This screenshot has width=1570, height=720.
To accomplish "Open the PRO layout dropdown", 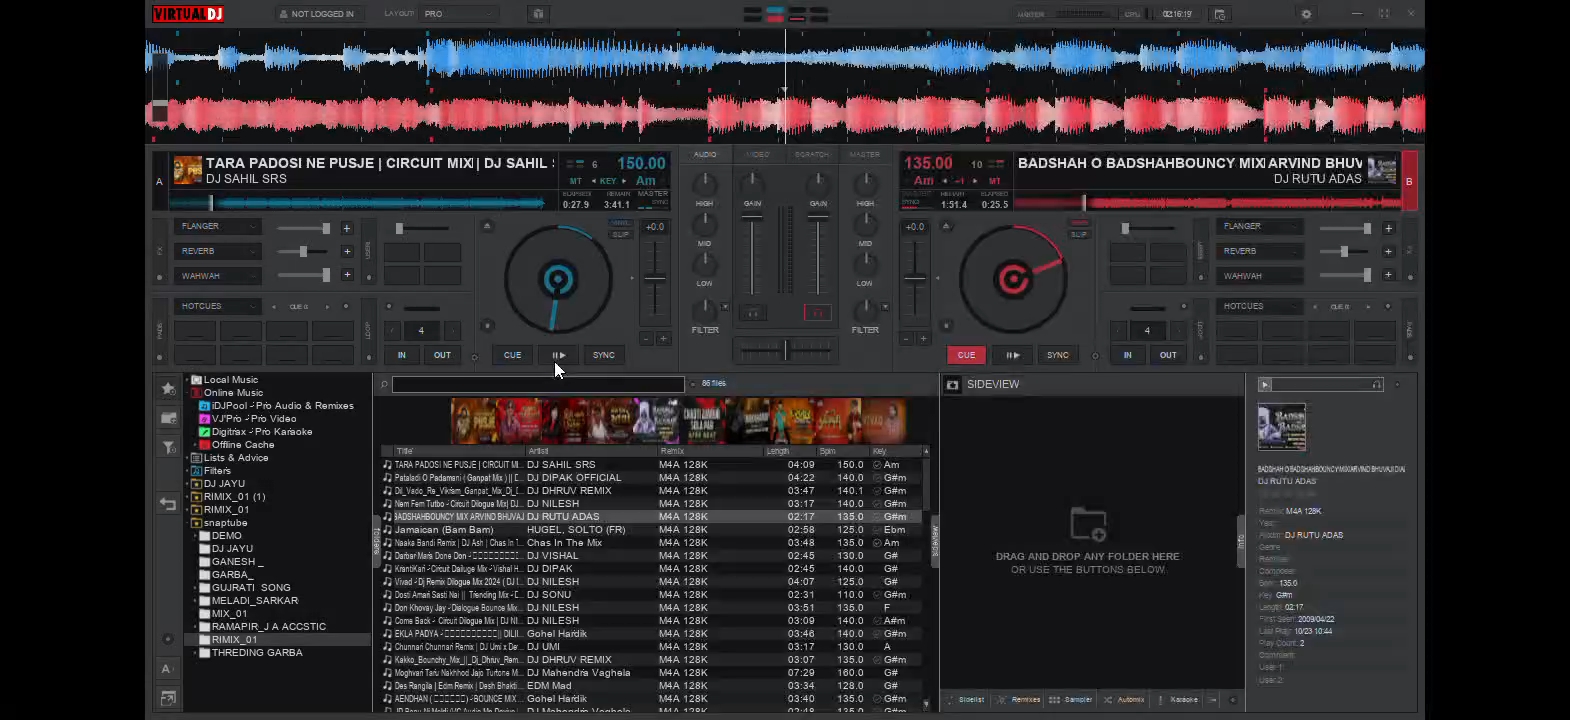I will 460,14.
